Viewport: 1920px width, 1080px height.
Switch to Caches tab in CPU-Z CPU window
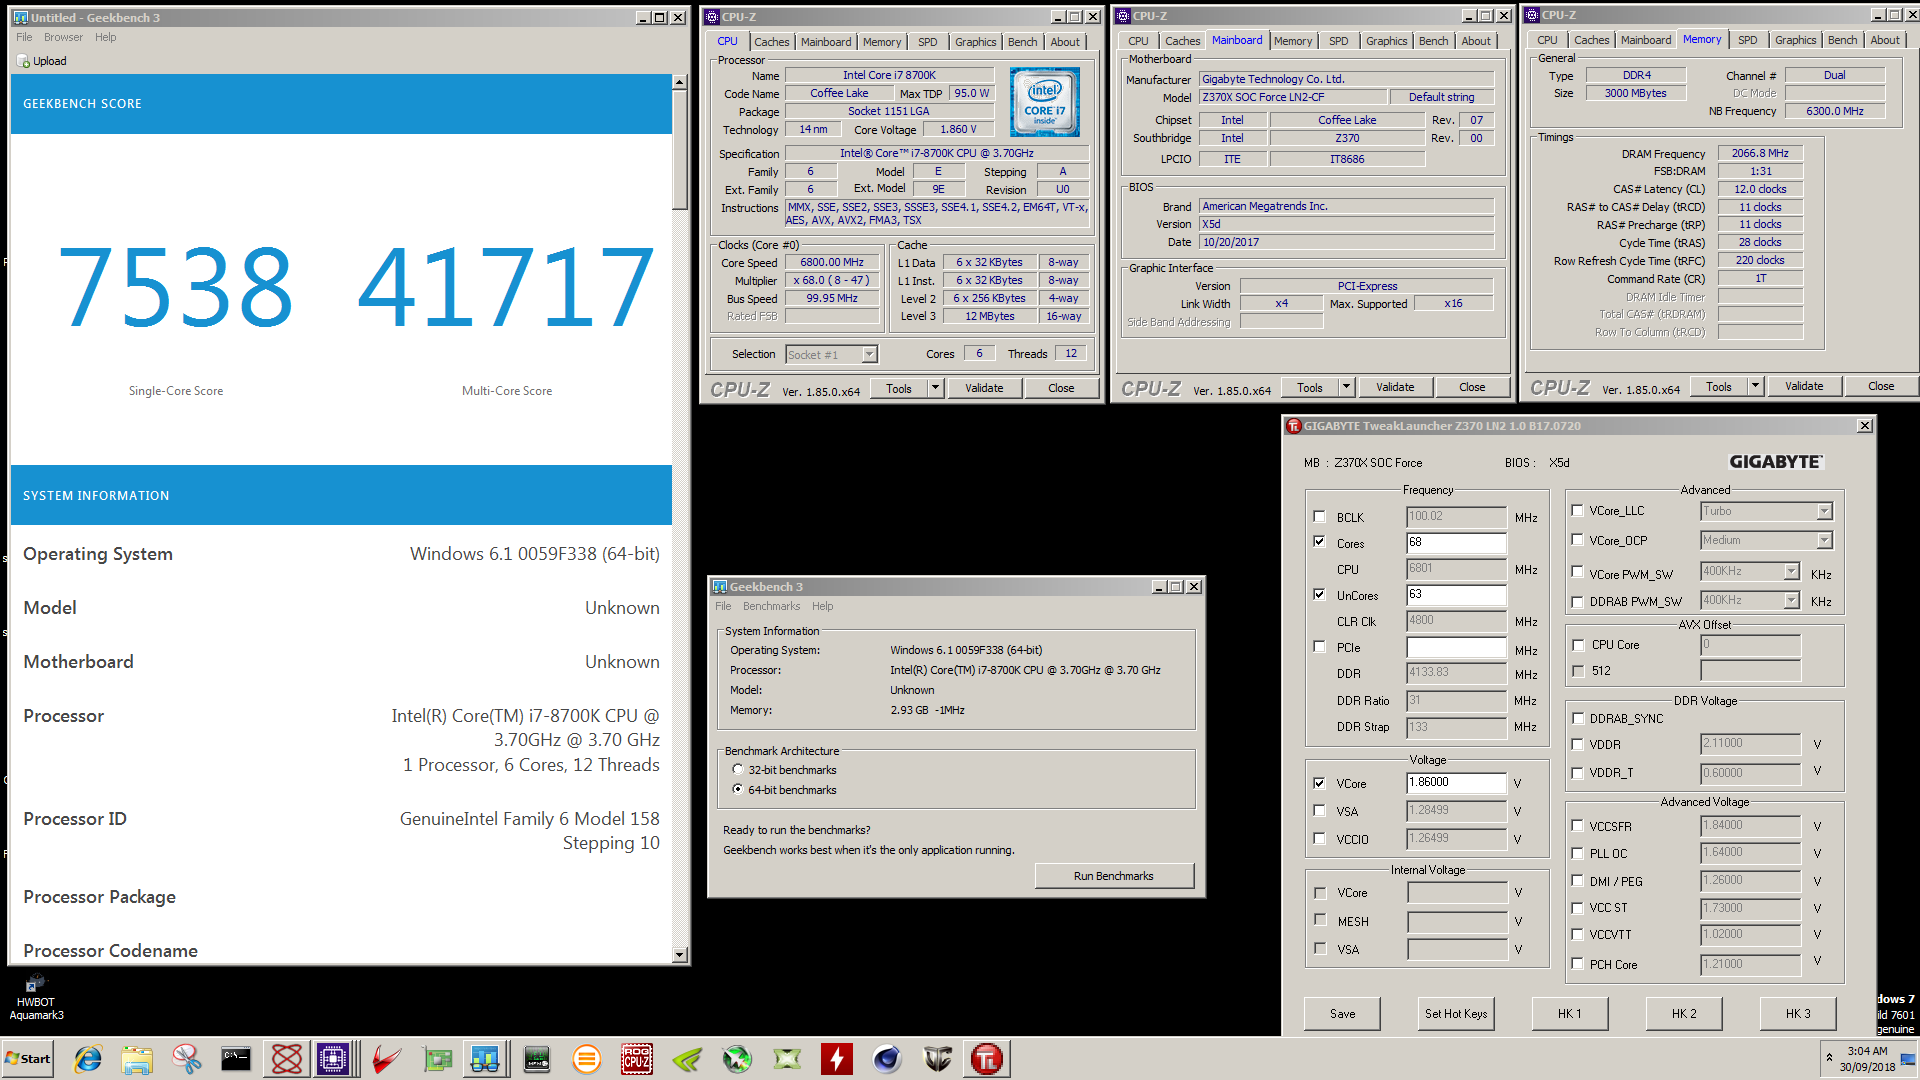771,42
